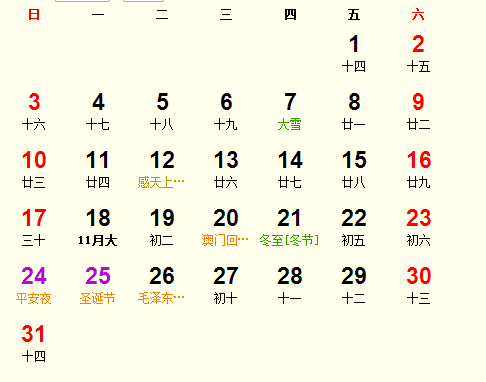Select day 27 labeled 初十
Viewport: 486px width, 382px height.
coord(226,285)
